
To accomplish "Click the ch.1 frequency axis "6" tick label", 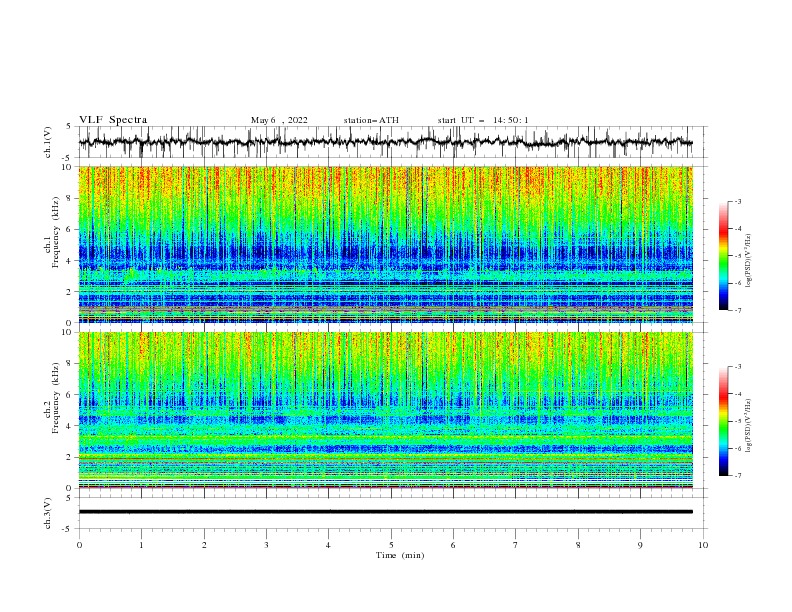I will pyautogui.click(x=70, y=229).
